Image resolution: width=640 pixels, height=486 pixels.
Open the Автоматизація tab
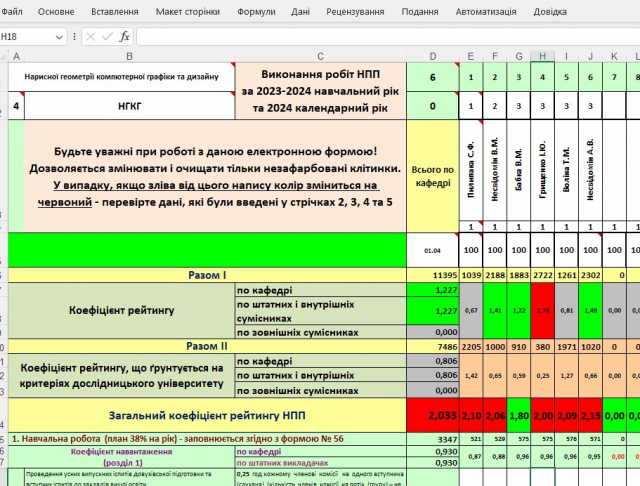click(x=486, y=11)
